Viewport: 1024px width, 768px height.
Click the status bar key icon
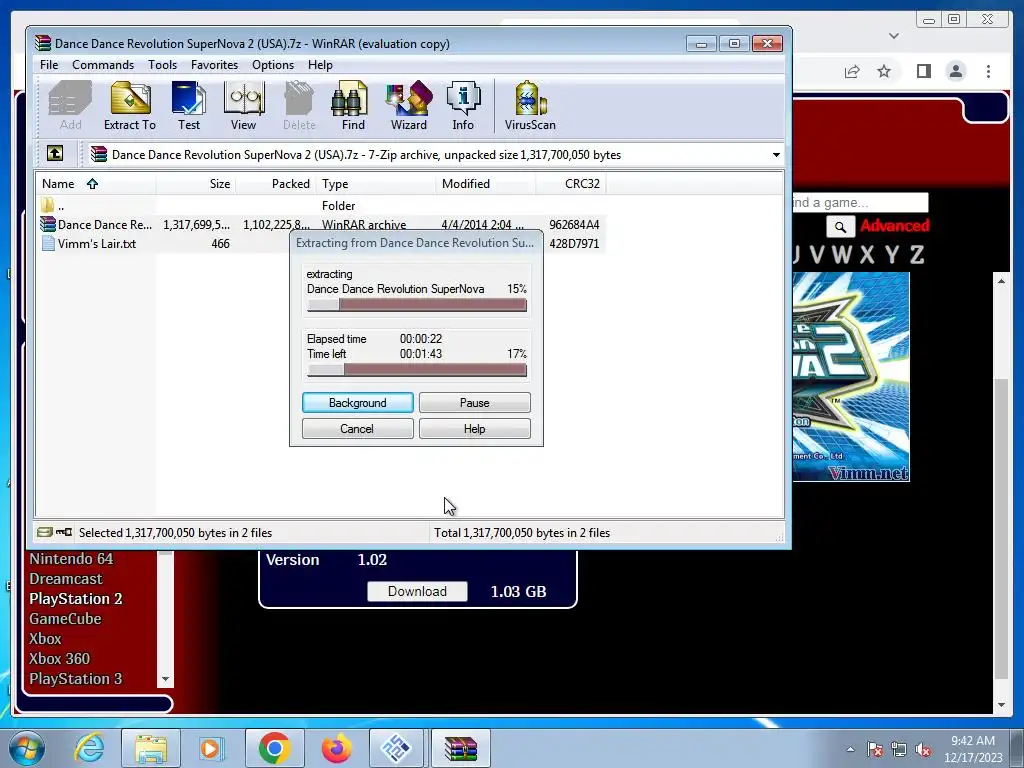pyautogui.click(x=64, y=532)
